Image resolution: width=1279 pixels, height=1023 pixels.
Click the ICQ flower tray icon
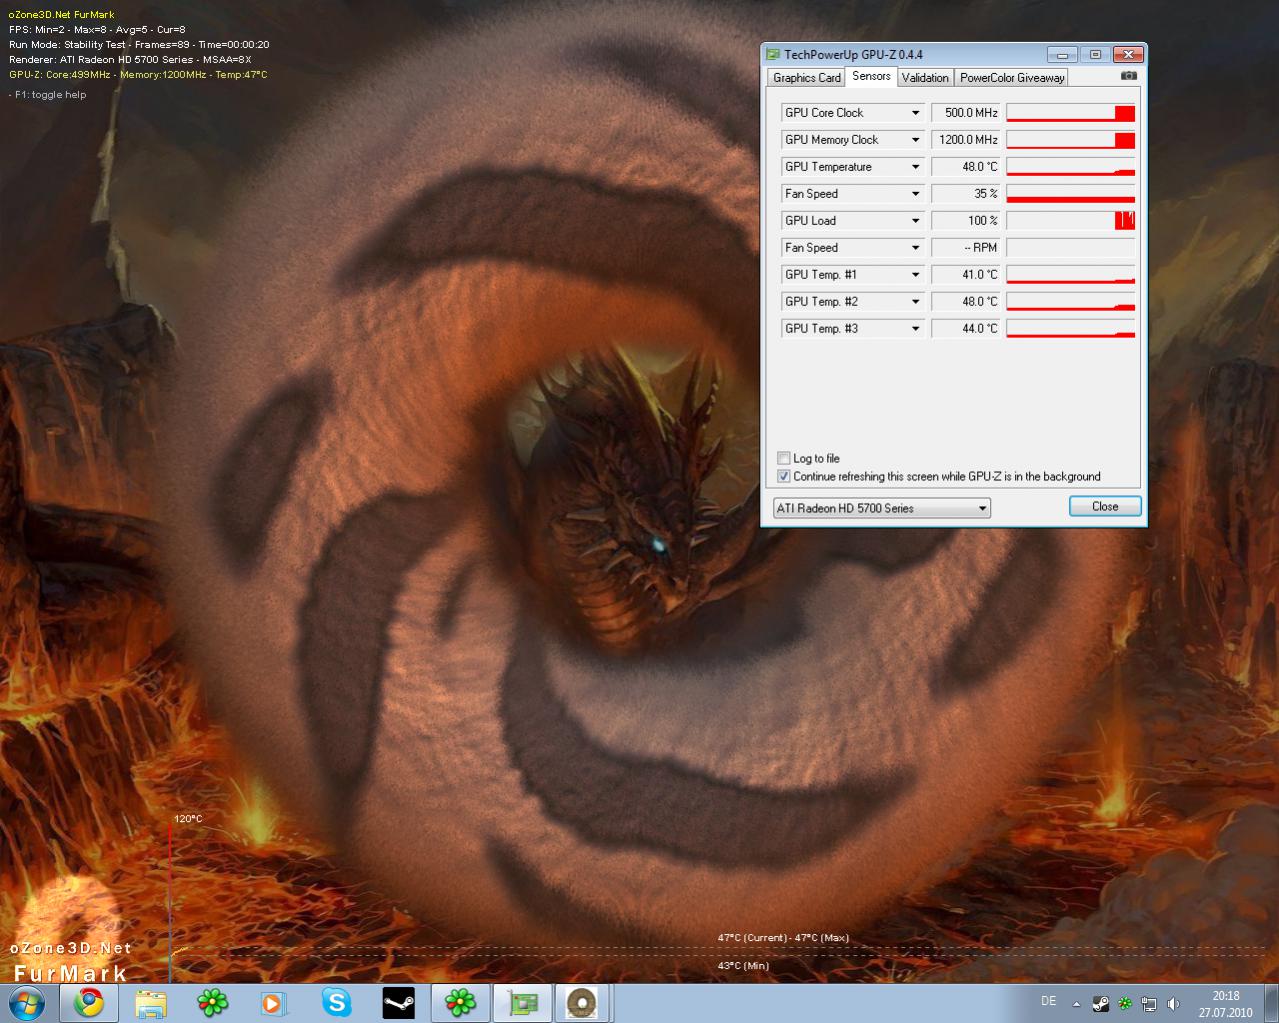pyautogui.click(x=1125, y=1003)
